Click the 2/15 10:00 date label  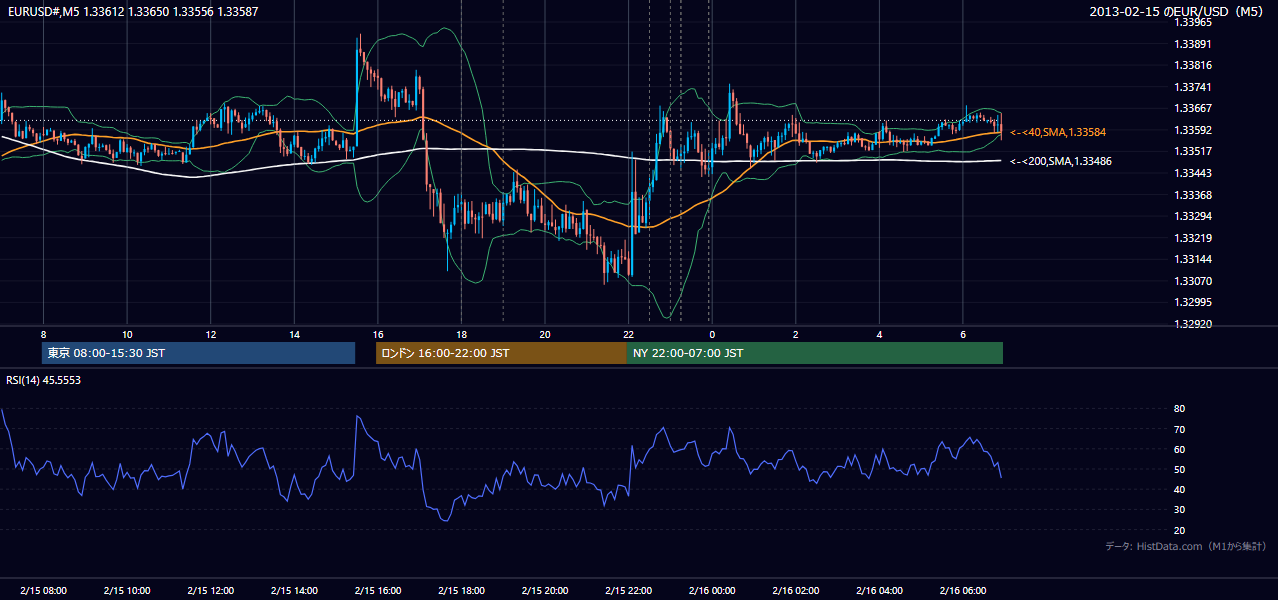[127, 590]
